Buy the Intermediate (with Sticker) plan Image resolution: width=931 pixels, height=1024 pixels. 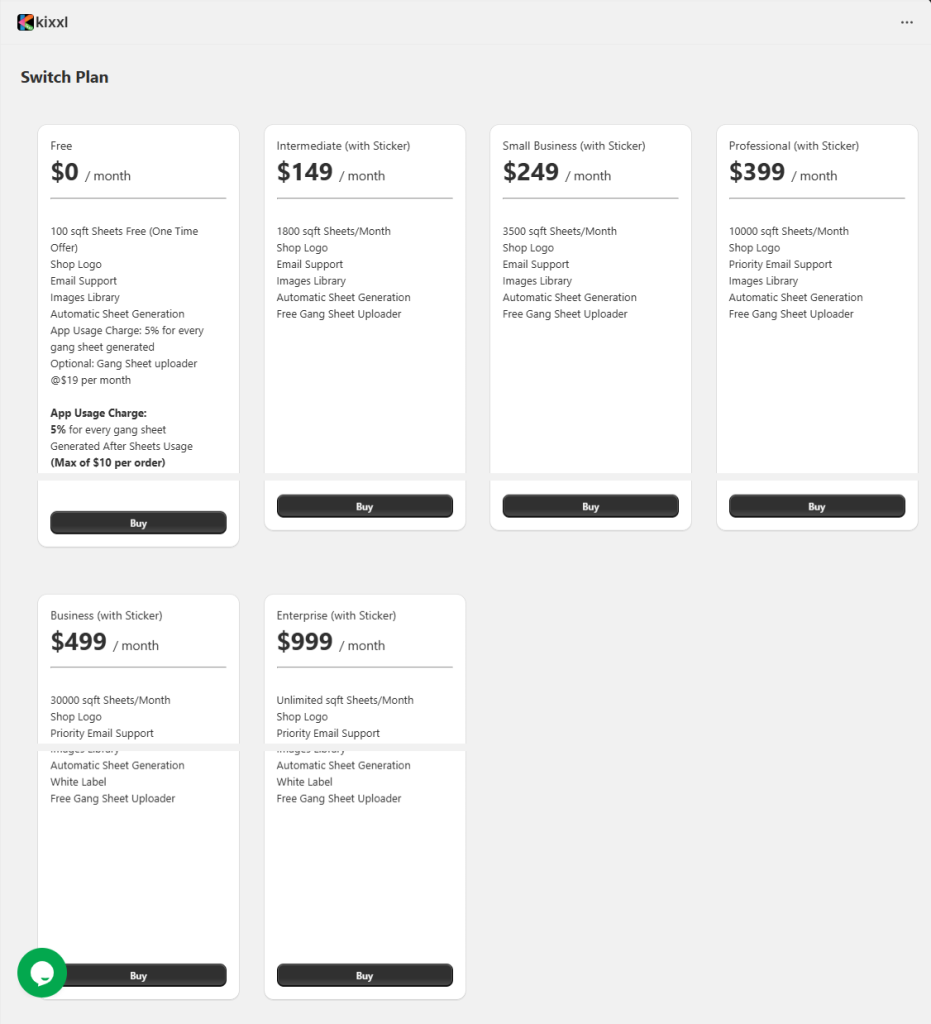tap(364, 507)
